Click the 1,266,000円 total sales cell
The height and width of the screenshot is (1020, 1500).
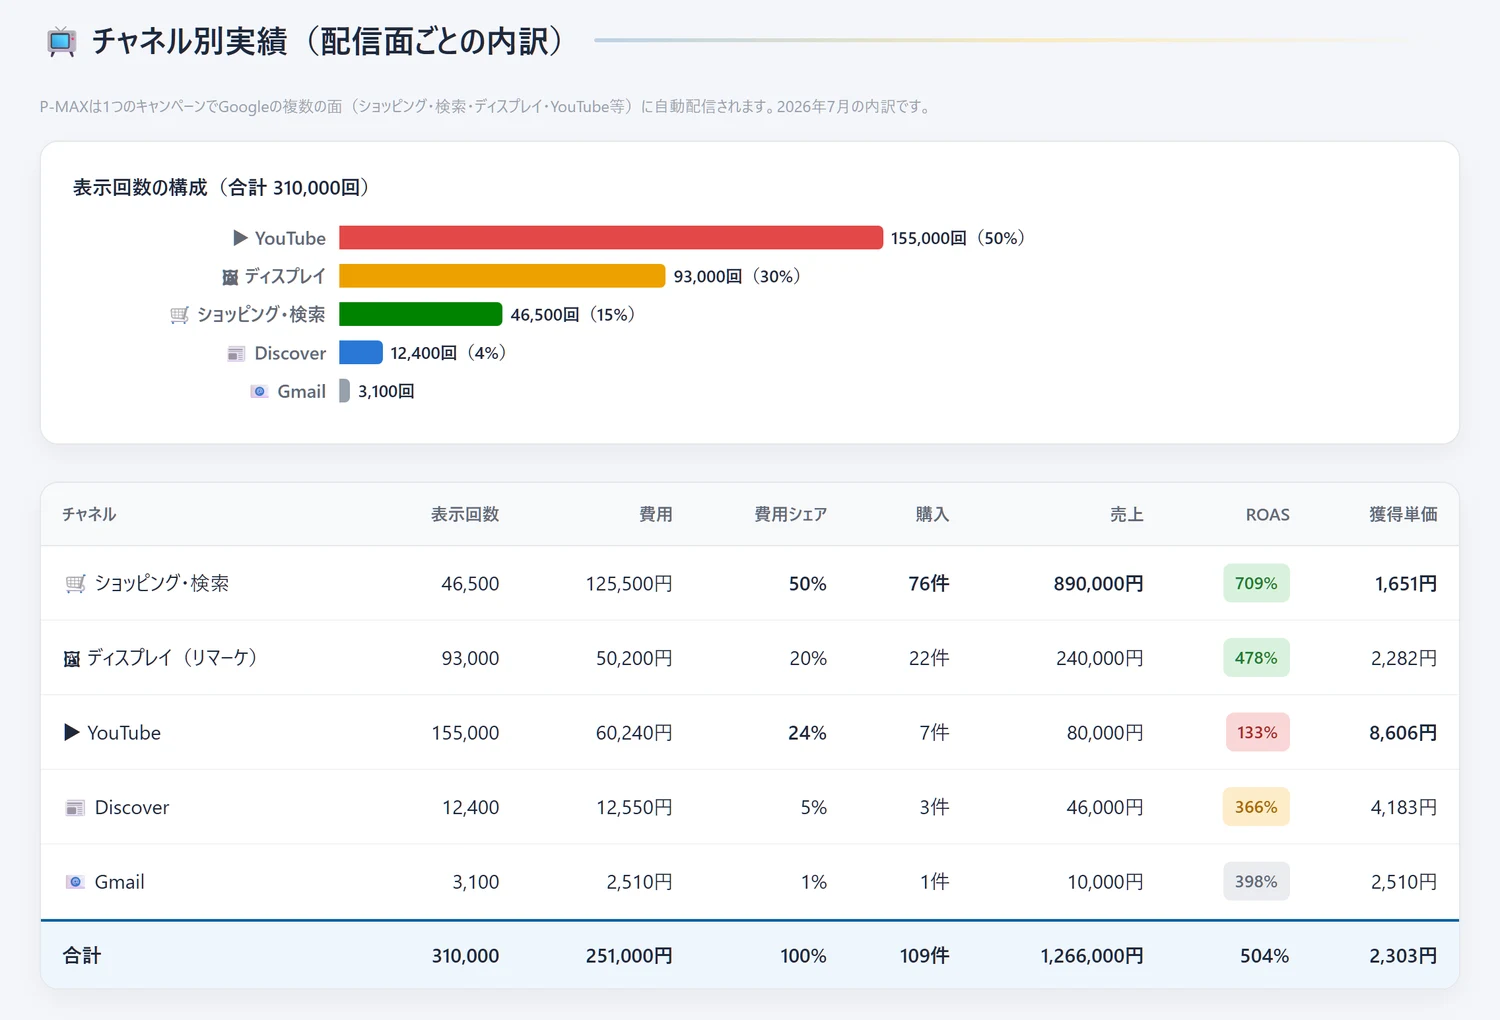[1092, 956]
